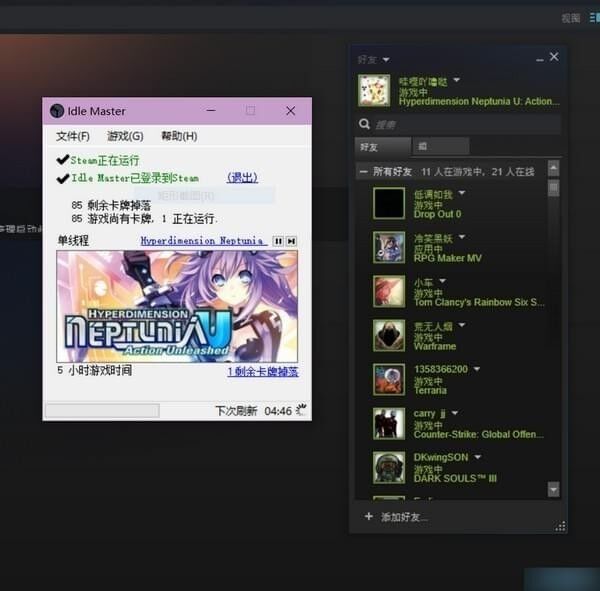Click the plus icon beside 添加好友
The width and height of the screenshot is (600, 591).
coord(368,517)
